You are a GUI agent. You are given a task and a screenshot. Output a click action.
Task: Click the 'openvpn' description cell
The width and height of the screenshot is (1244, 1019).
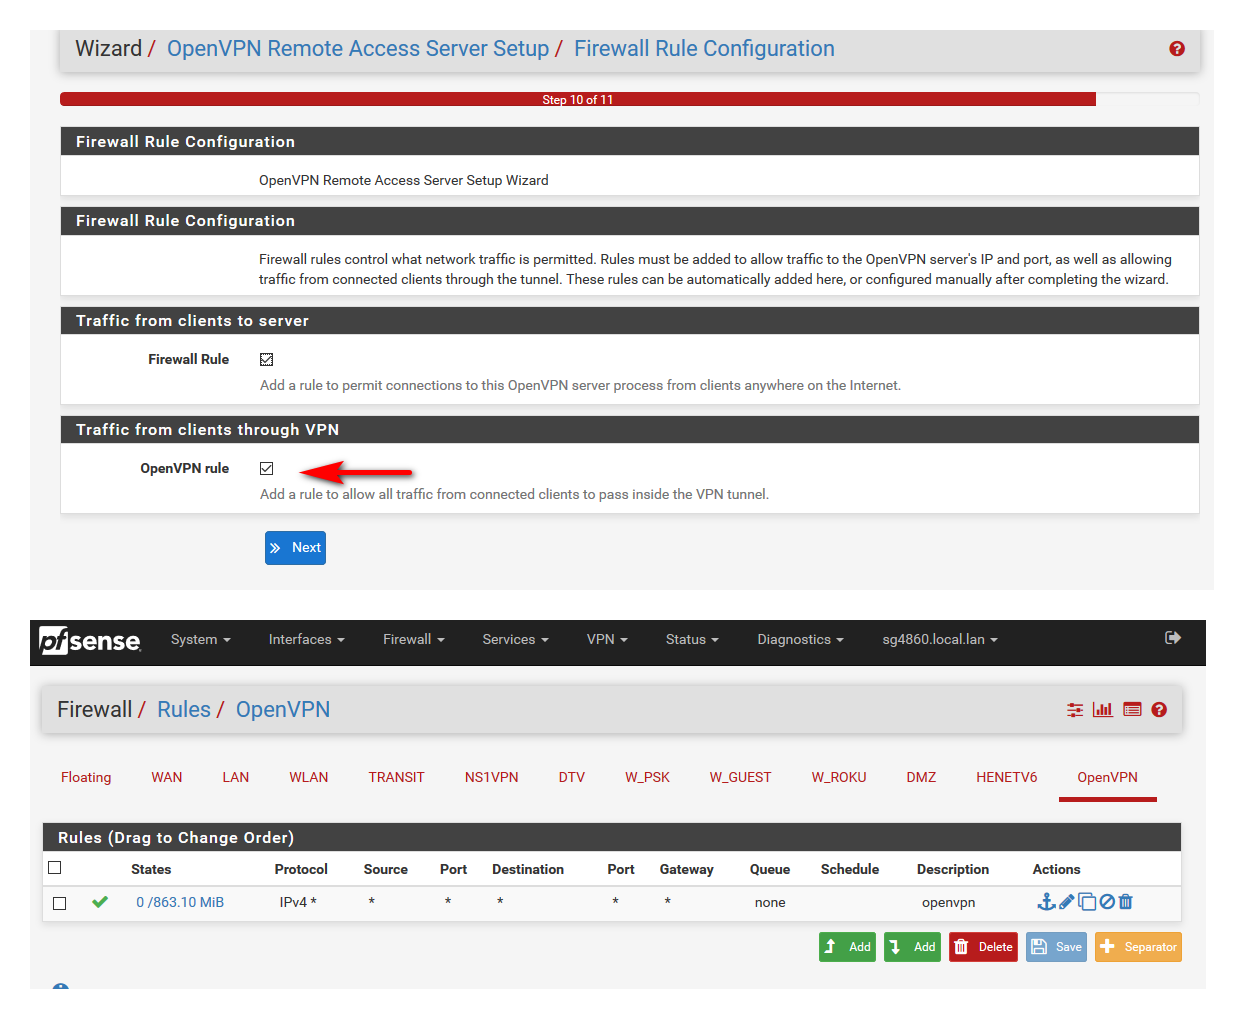pos(948,903)
